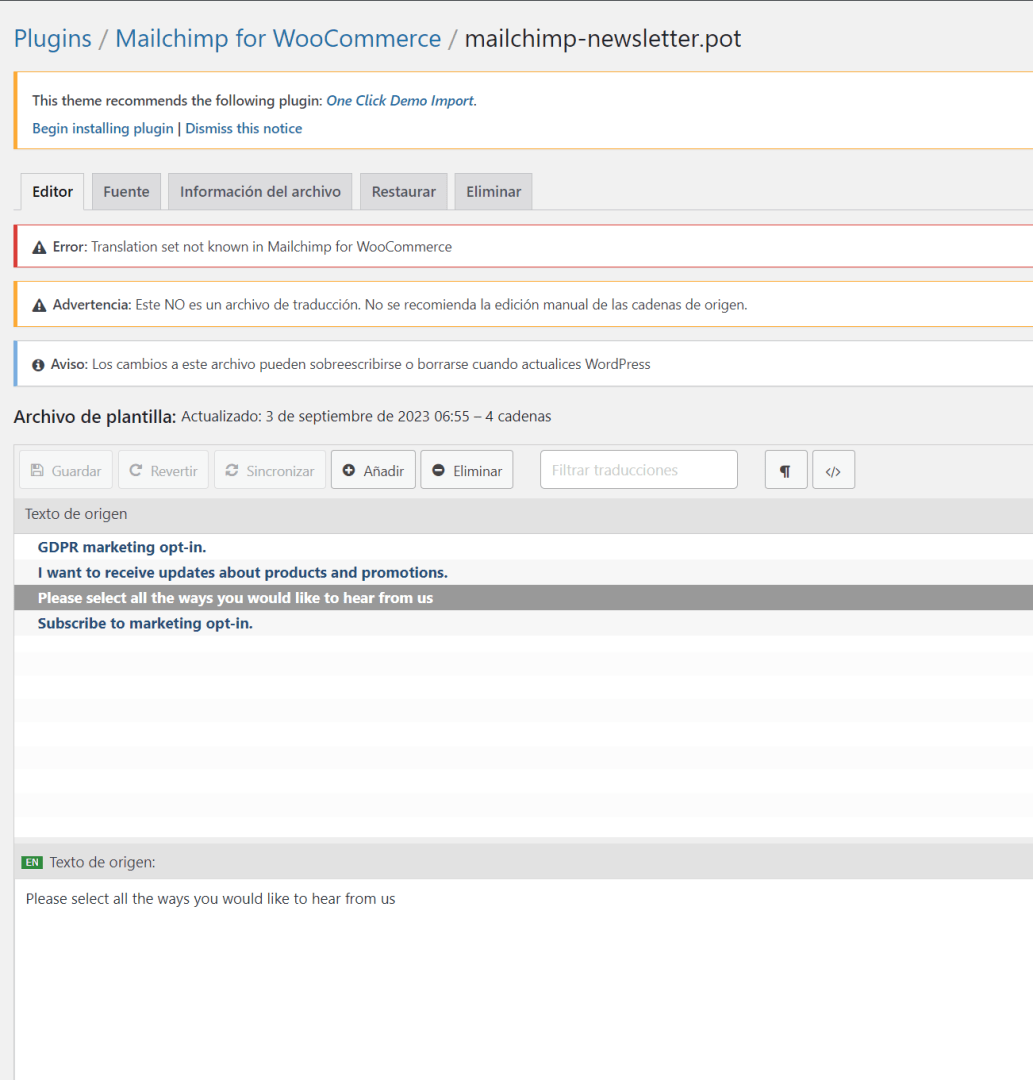Click the mailchimp-newsletter.pot title text
This screenshot has width=1033, height=1080.
[x=603, y=39]
